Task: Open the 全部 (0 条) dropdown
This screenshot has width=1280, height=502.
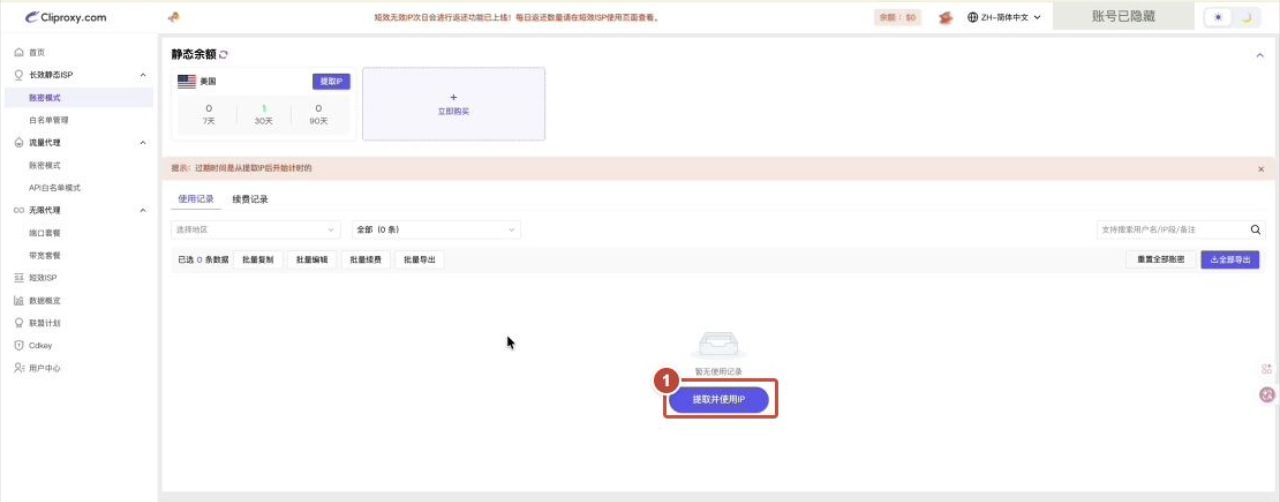Action: 436,230
